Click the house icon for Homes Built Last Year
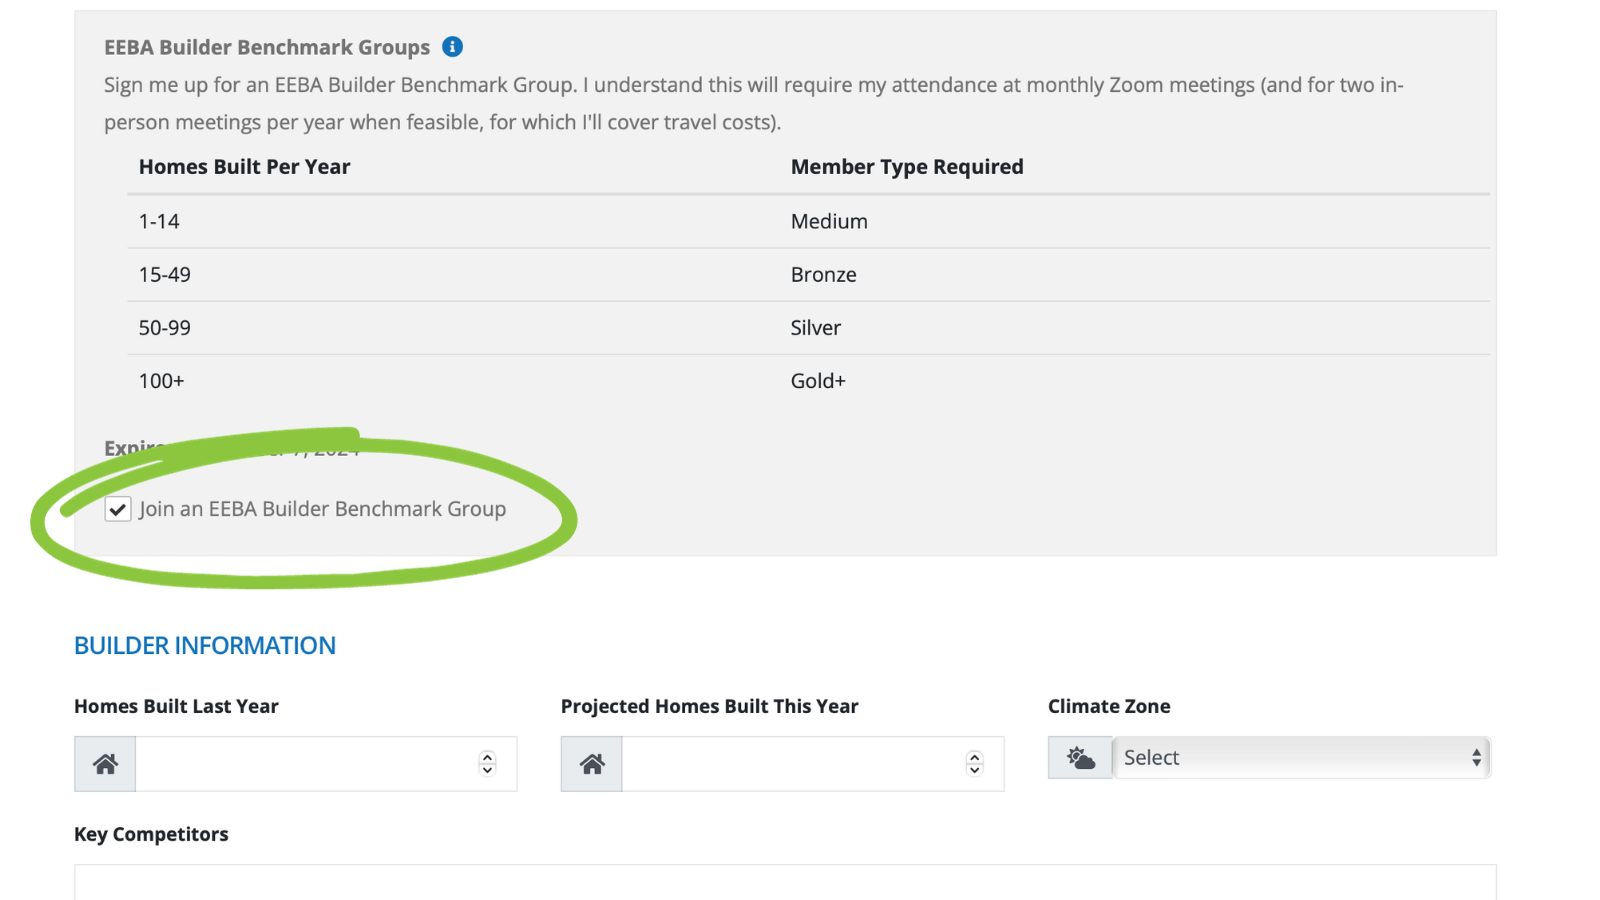Viewport: 1600px width, 900px height. [105, 764]
